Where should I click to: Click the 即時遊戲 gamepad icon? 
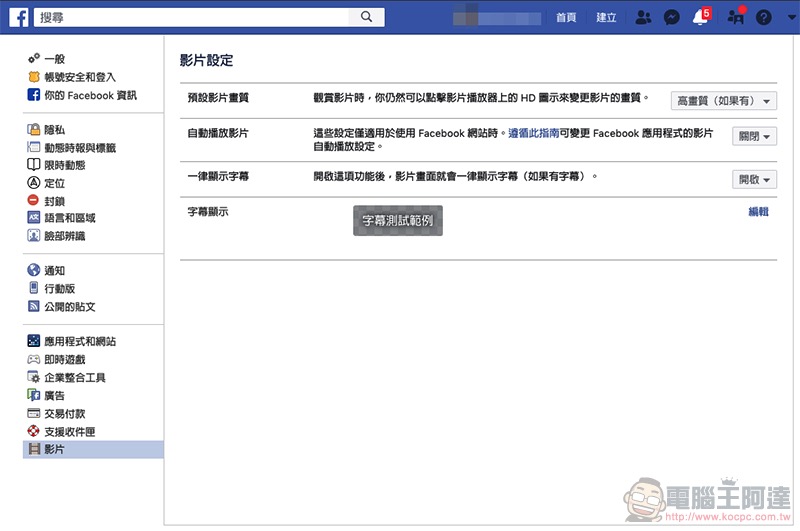34,359
